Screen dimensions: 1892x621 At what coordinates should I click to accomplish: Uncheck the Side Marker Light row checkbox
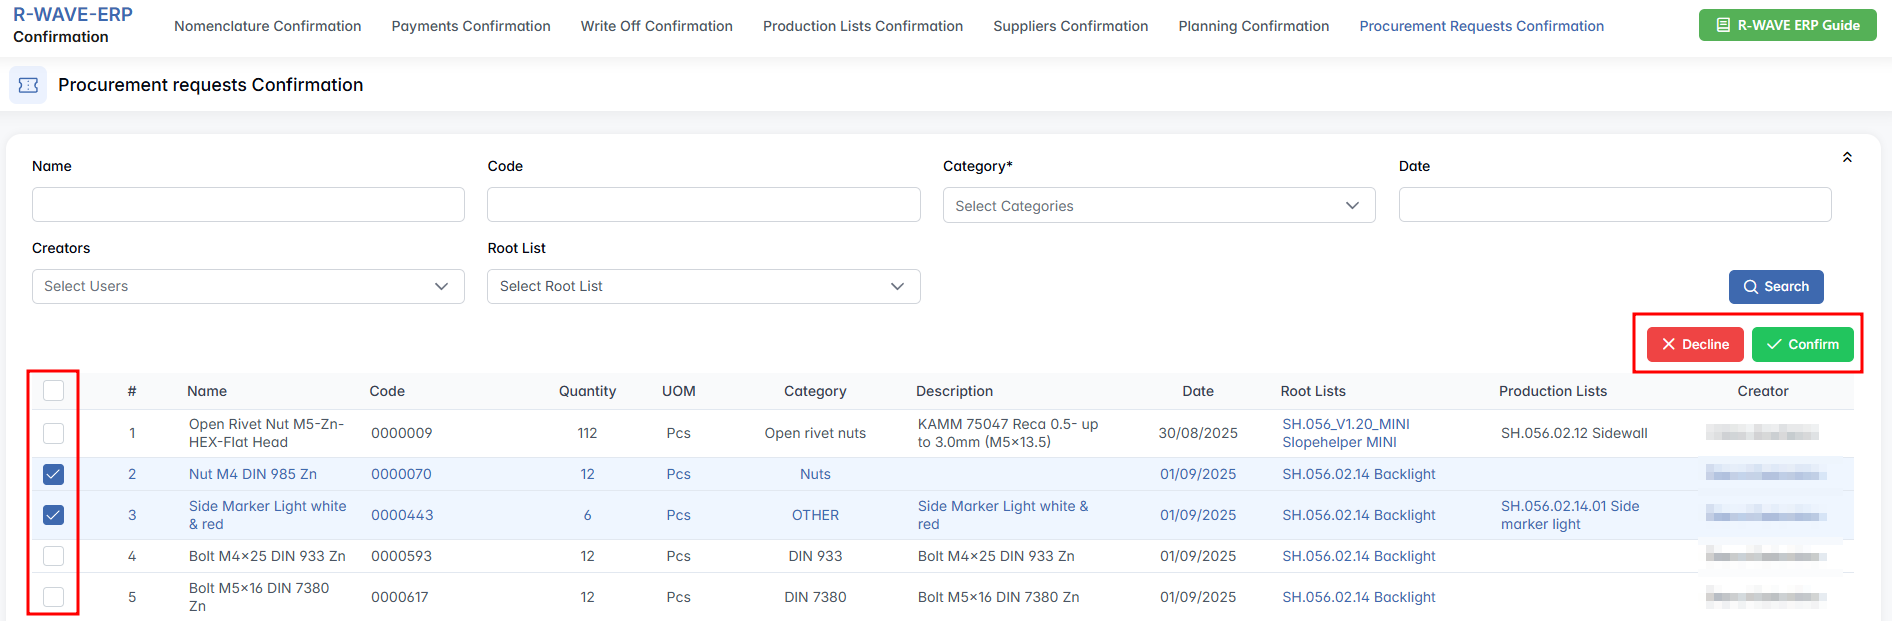(x=54, y=515)
